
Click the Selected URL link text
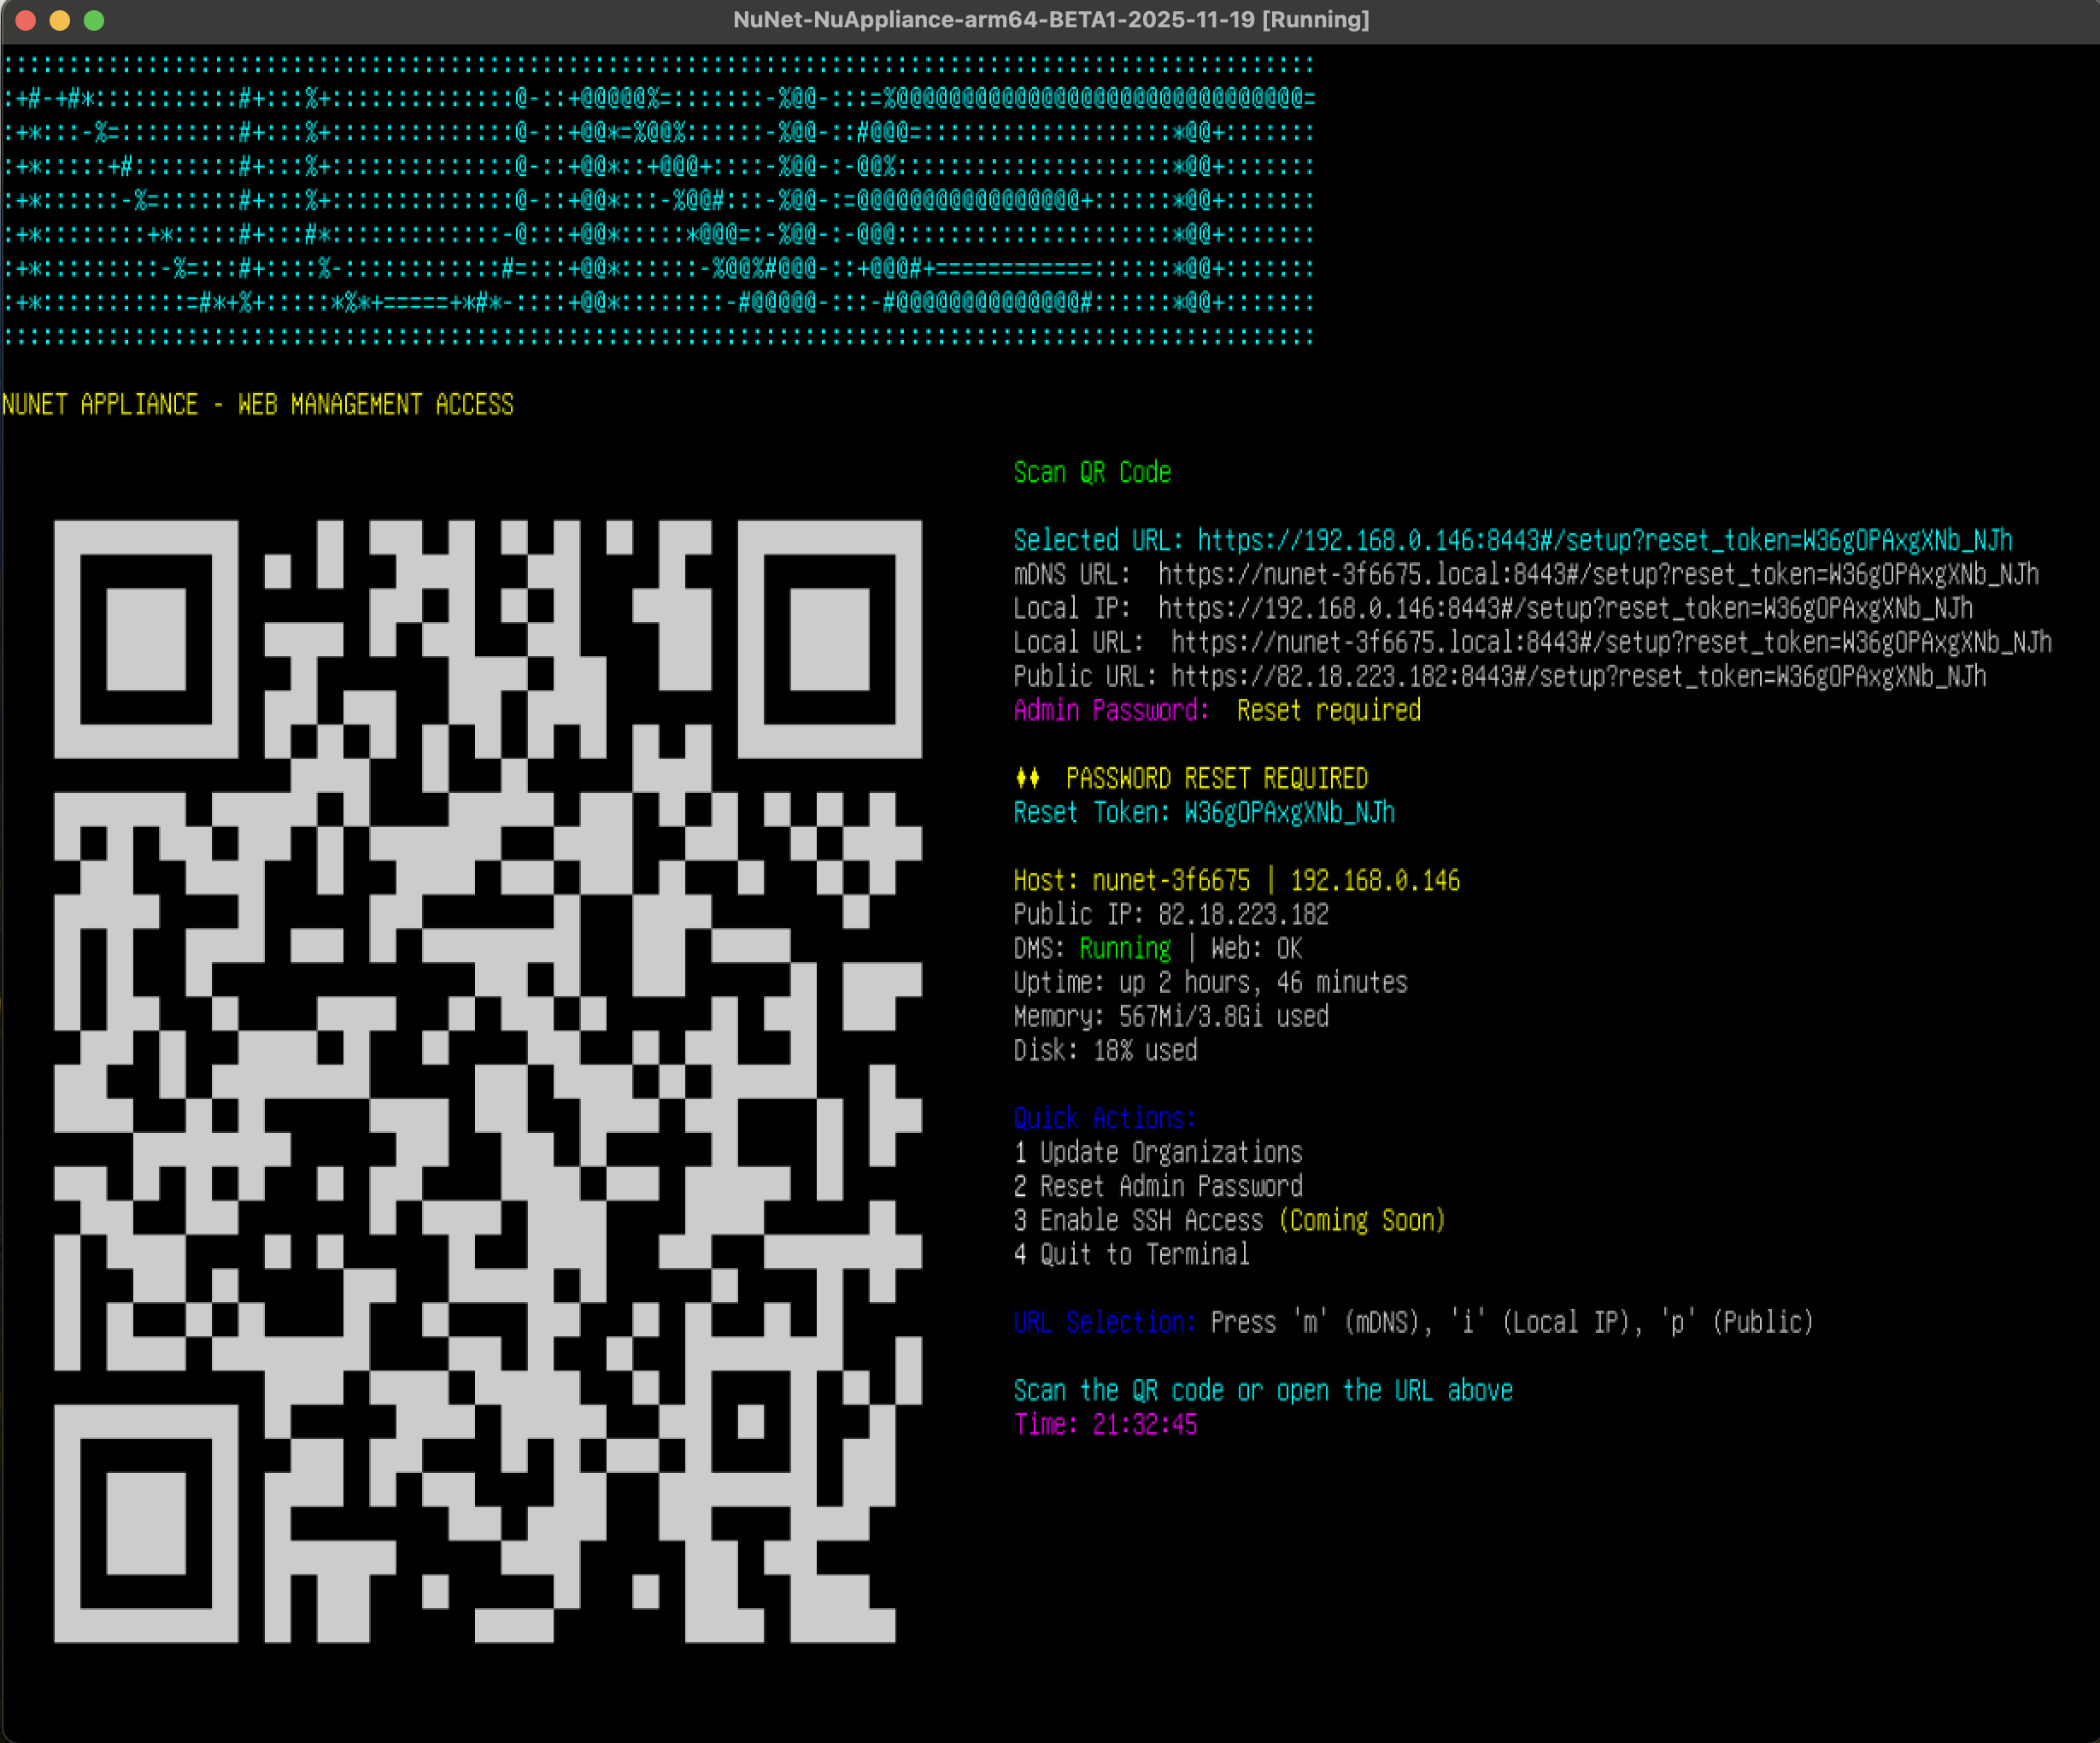tap(1604, 541)
